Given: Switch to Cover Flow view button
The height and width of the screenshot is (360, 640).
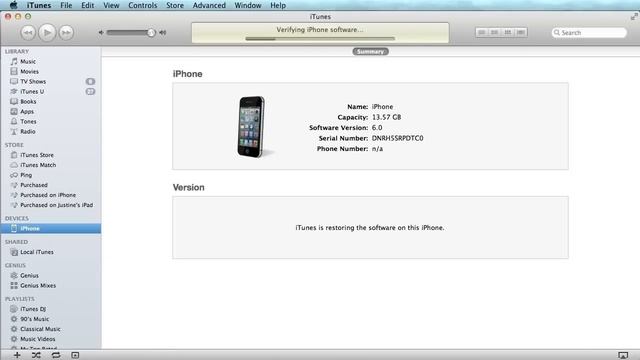Looking at the screenshot, I should click(x=521, y=32).
